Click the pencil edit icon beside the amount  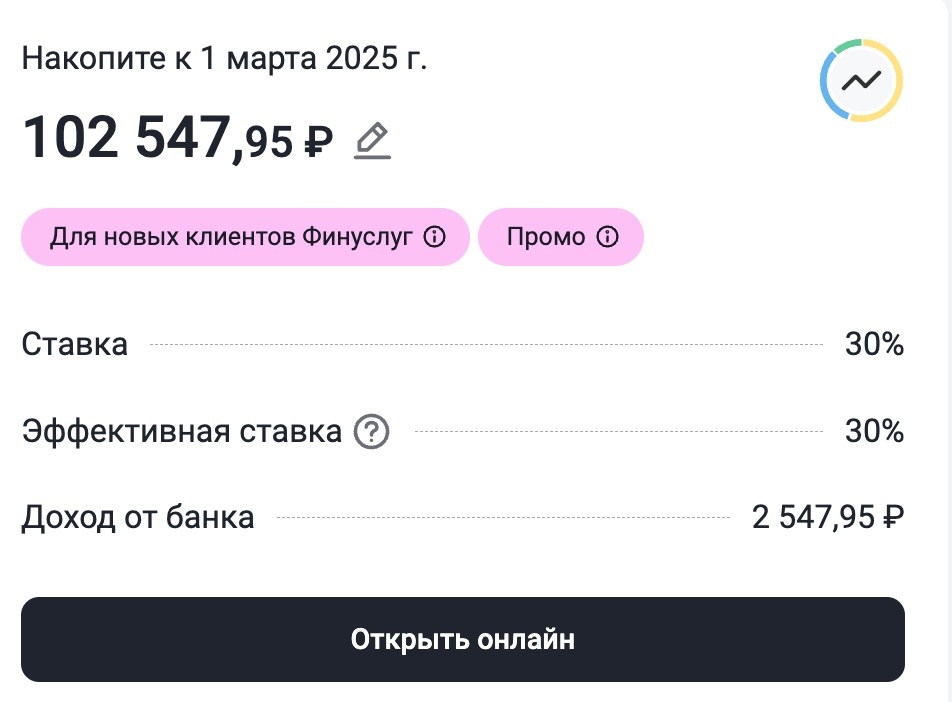371,140
